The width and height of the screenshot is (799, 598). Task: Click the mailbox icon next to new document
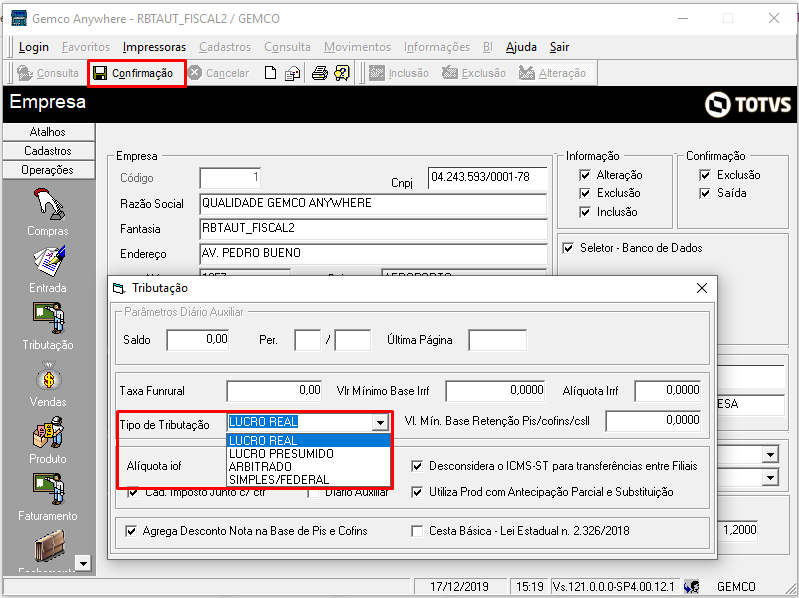[292, 73]
